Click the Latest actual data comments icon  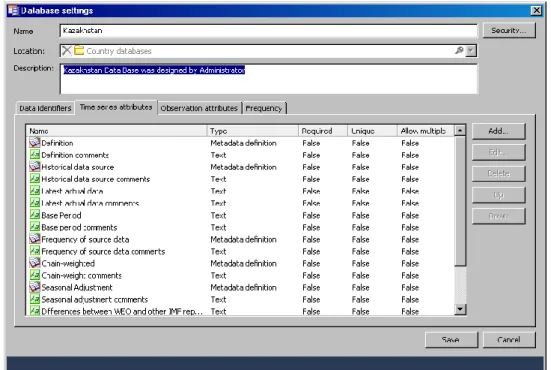point(34,203)
